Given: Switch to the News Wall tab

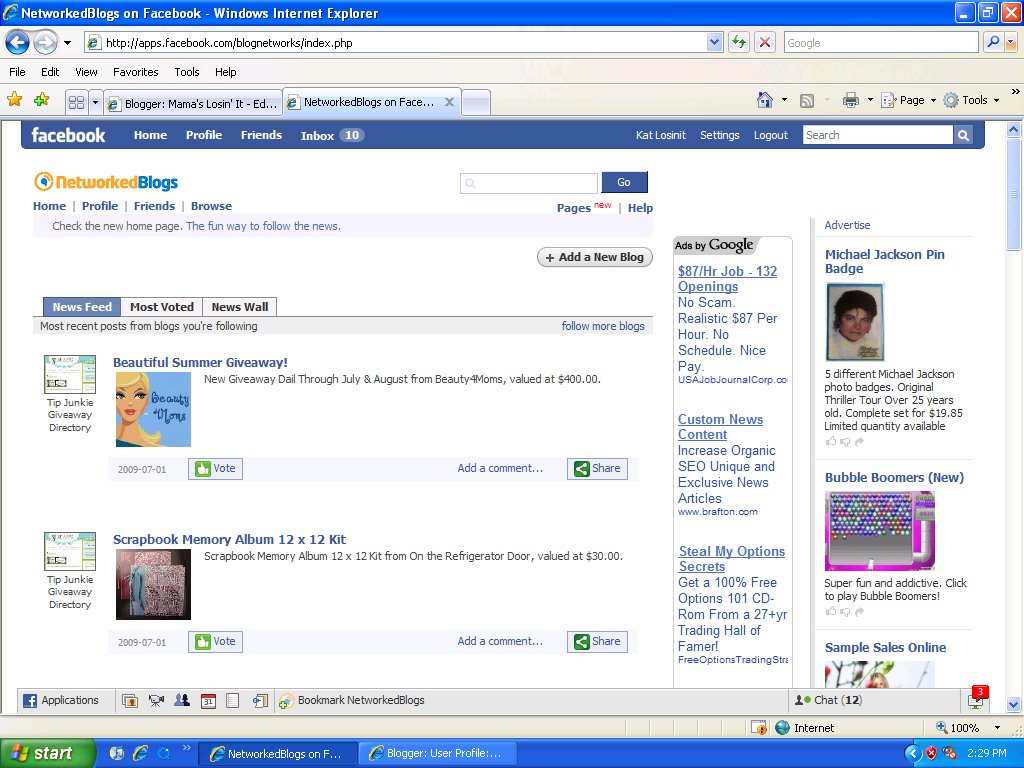Looking at the screenshot, I should (x=240, y=307).
